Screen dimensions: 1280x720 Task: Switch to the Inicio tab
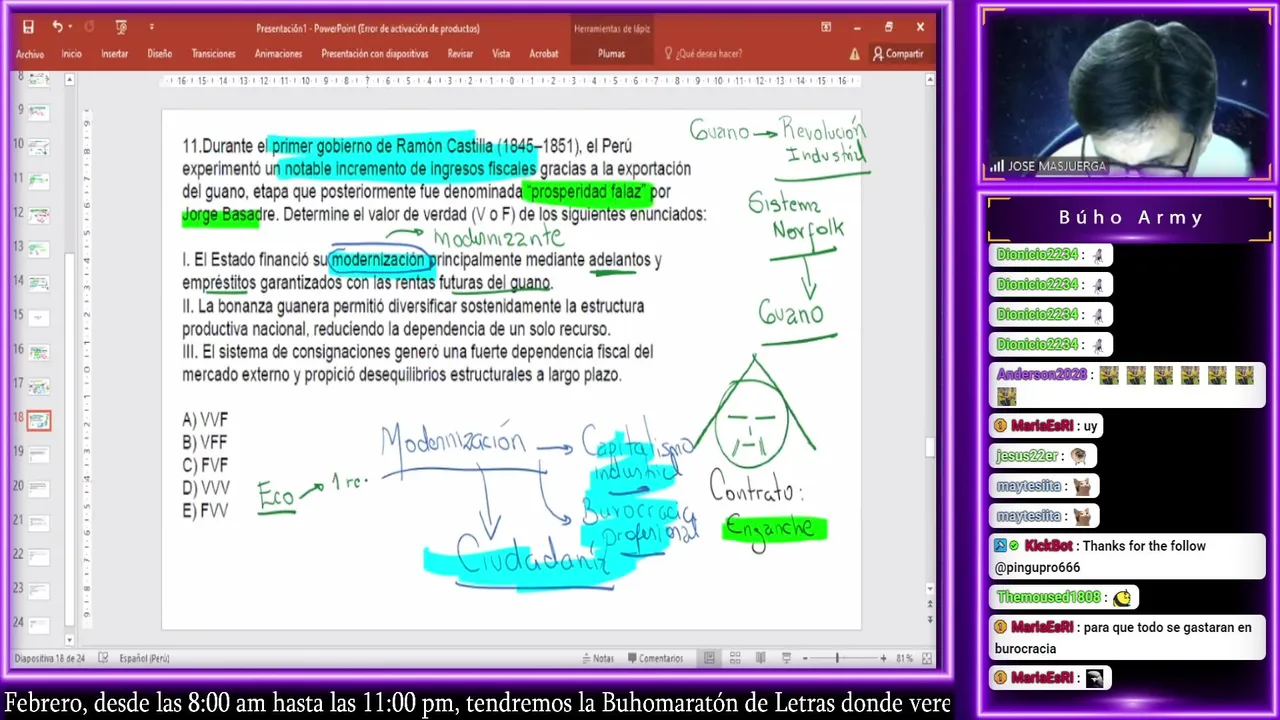(71, 54)
